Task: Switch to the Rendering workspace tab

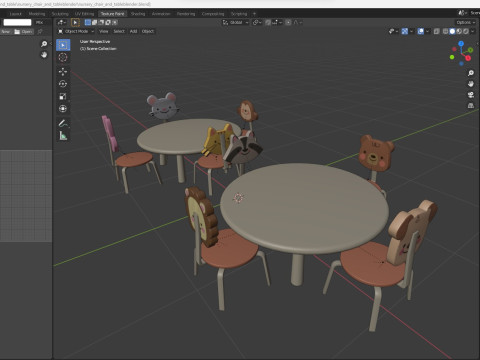Action: click(186, 14)
